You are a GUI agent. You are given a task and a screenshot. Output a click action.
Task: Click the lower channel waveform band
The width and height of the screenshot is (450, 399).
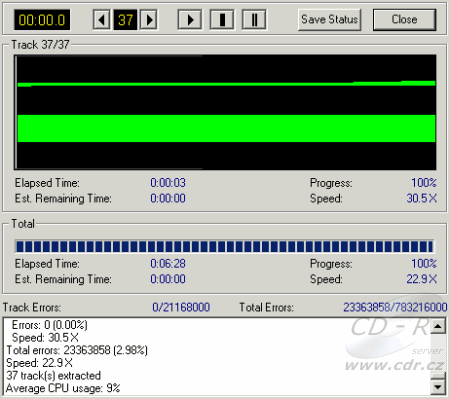coord(226,128)
